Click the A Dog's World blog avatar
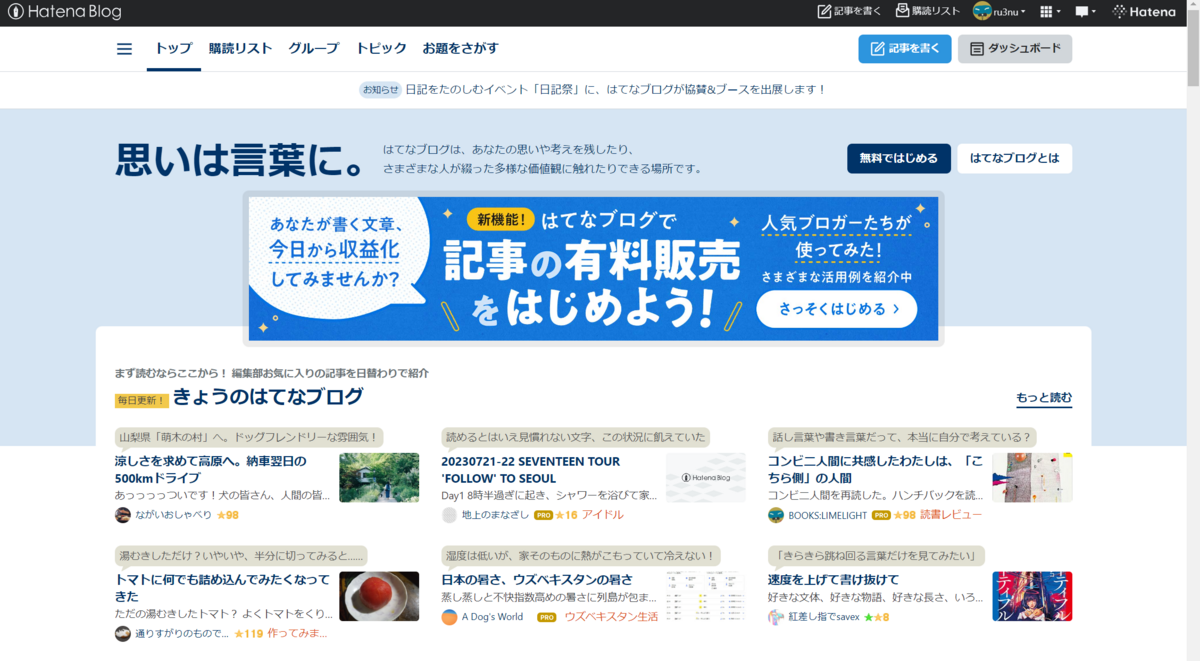This screenshot has height=661, width=1200. [x=450, y=617]
